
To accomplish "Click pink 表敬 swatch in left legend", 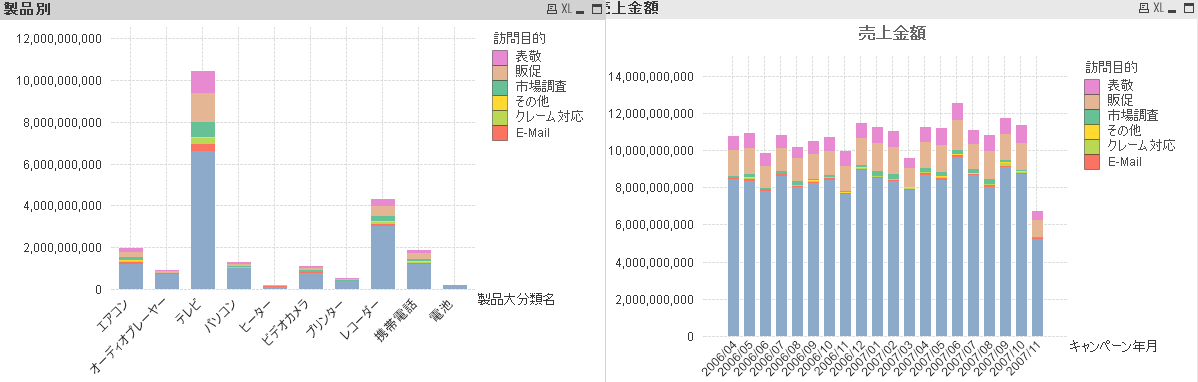I will (x=500, y=57).
